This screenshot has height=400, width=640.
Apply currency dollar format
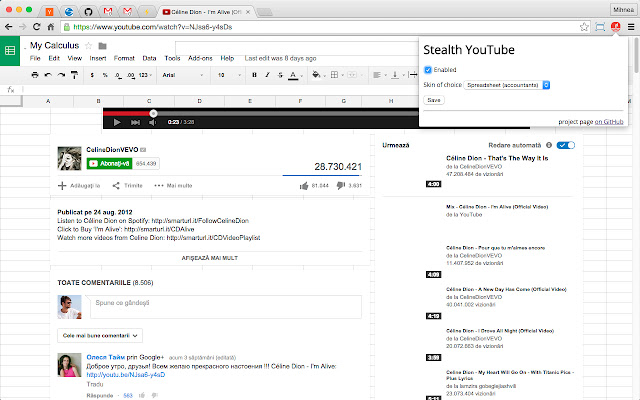[x=92, y=75]
